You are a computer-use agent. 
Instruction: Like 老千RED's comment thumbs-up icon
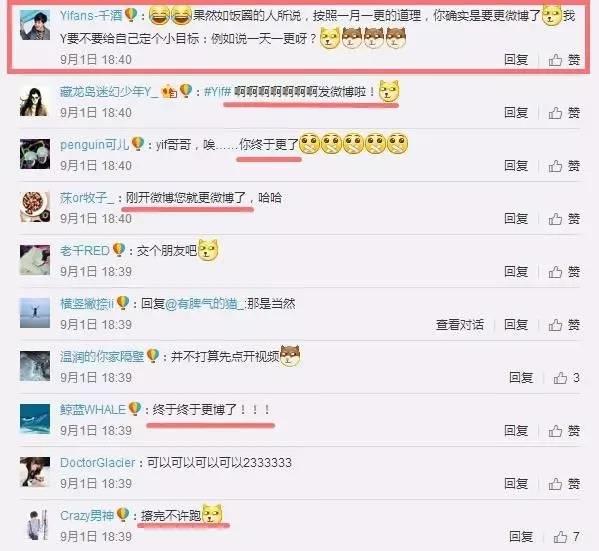555,272
